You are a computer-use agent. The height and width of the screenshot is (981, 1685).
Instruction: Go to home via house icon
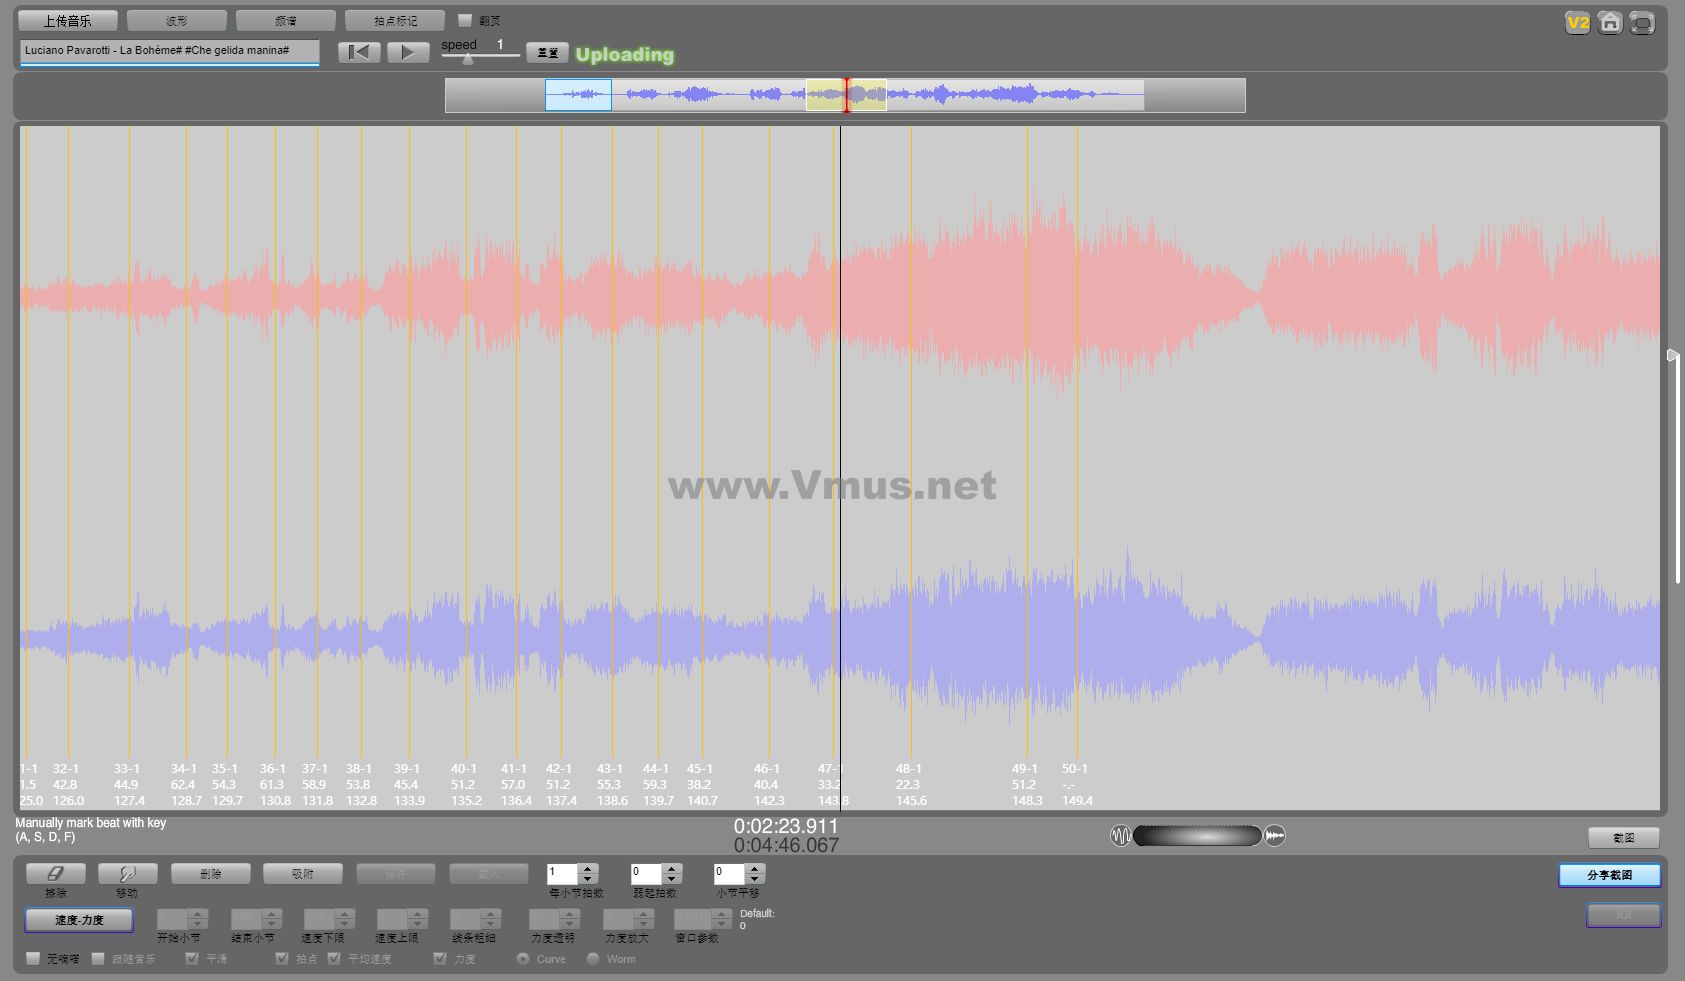coord(1609,23)
